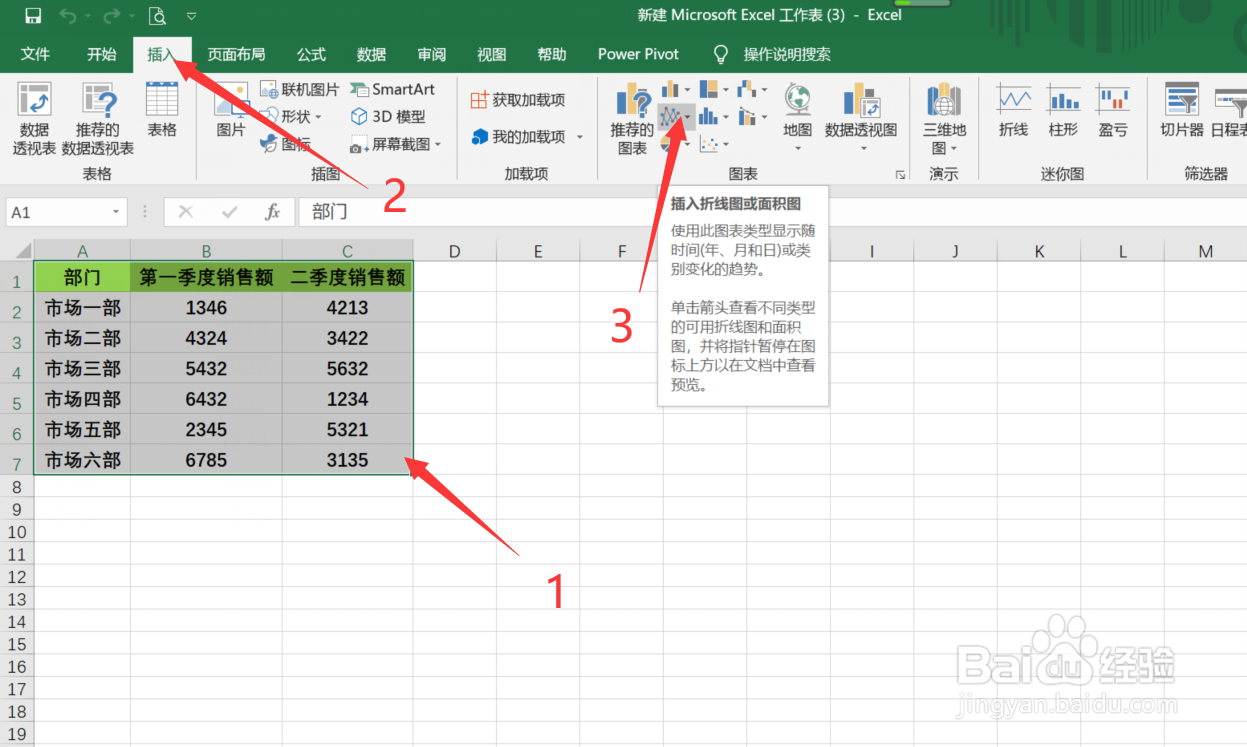Select cell A1 containing 部门
Image resolution: width=1247 pixels, height=747 pixels.
coord(82,277)
